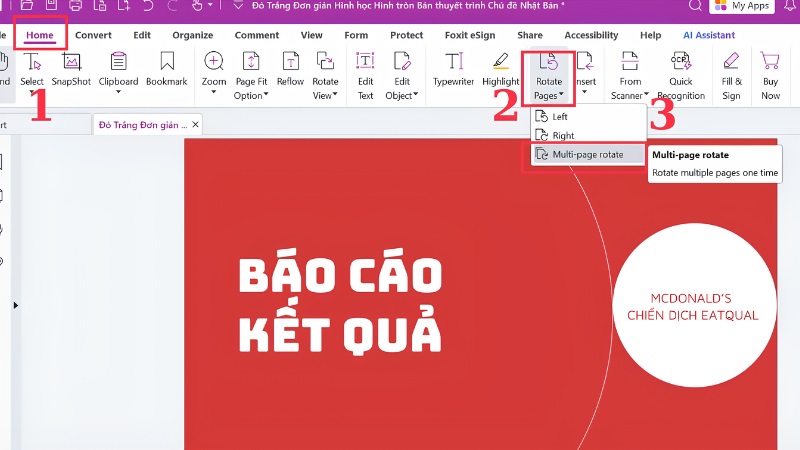Expand Page Fit Option dropdown arrow

[266, 94]
